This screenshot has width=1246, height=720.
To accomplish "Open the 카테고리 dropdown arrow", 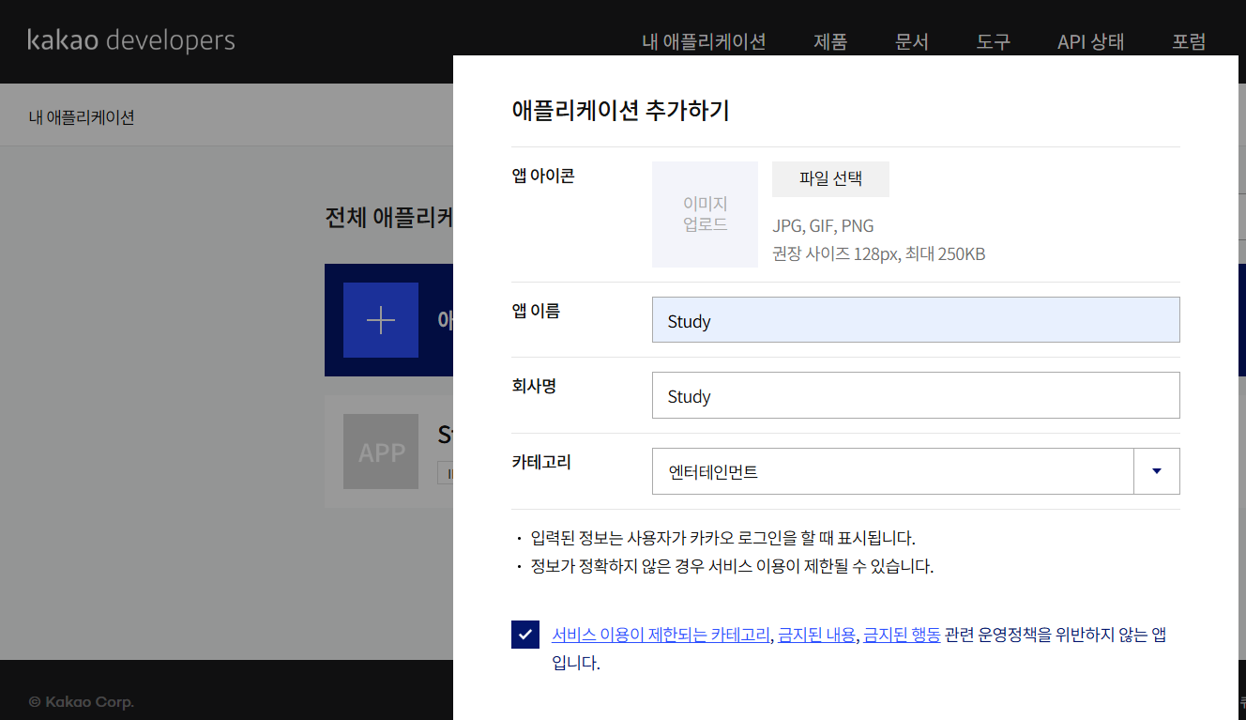I will pos(1157,471).
